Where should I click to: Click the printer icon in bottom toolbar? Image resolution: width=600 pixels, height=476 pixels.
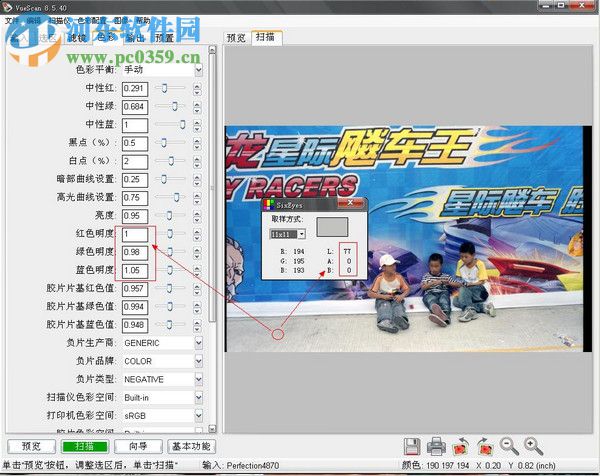[x=436, y=447]
